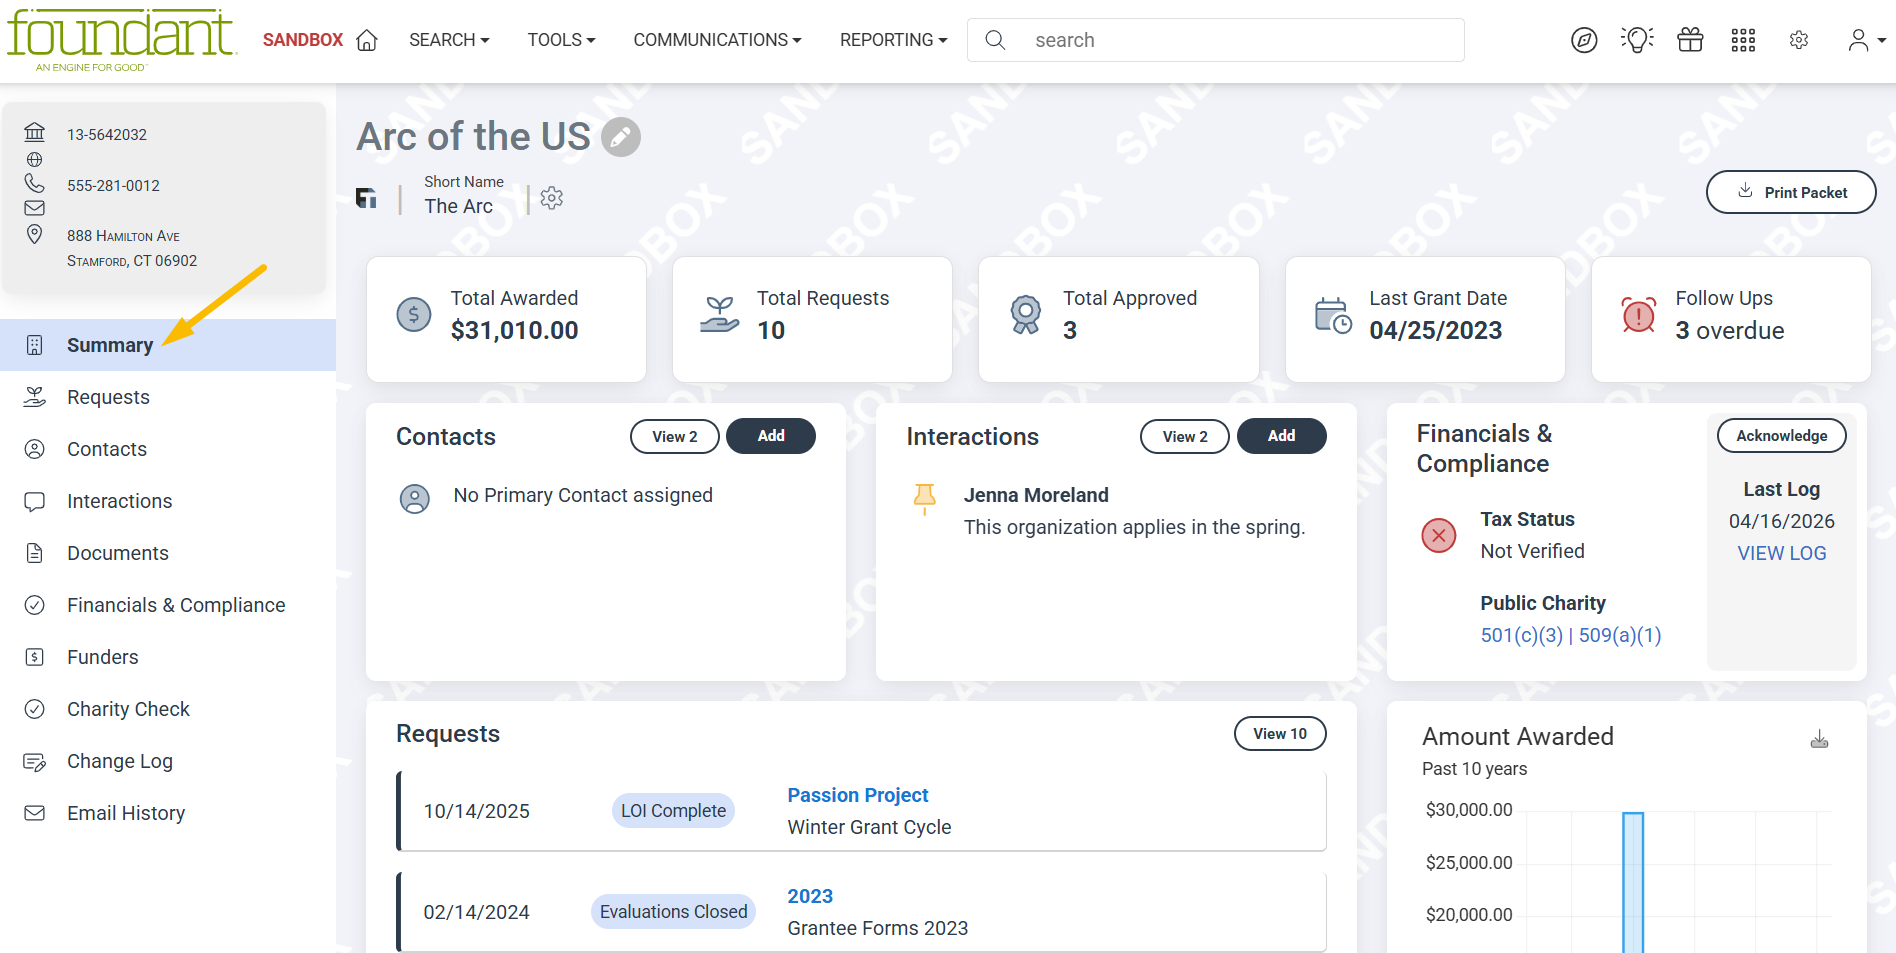This screenshot has height=953, width=1896.
Task: Click the email envelope icon in sidebar card
Action: click(35, 208)
